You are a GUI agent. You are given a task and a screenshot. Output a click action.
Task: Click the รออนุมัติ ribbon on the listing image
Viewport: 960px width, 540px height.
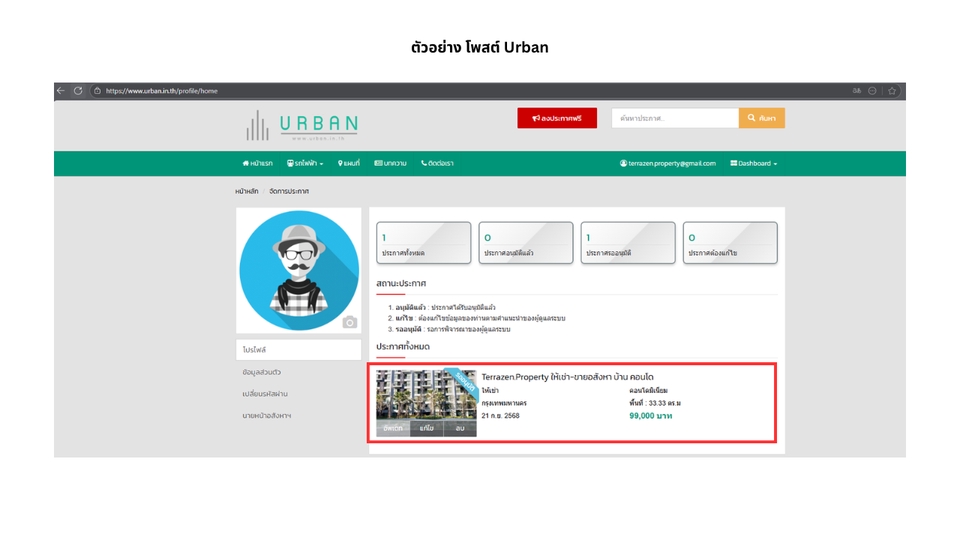coord(465,383)
